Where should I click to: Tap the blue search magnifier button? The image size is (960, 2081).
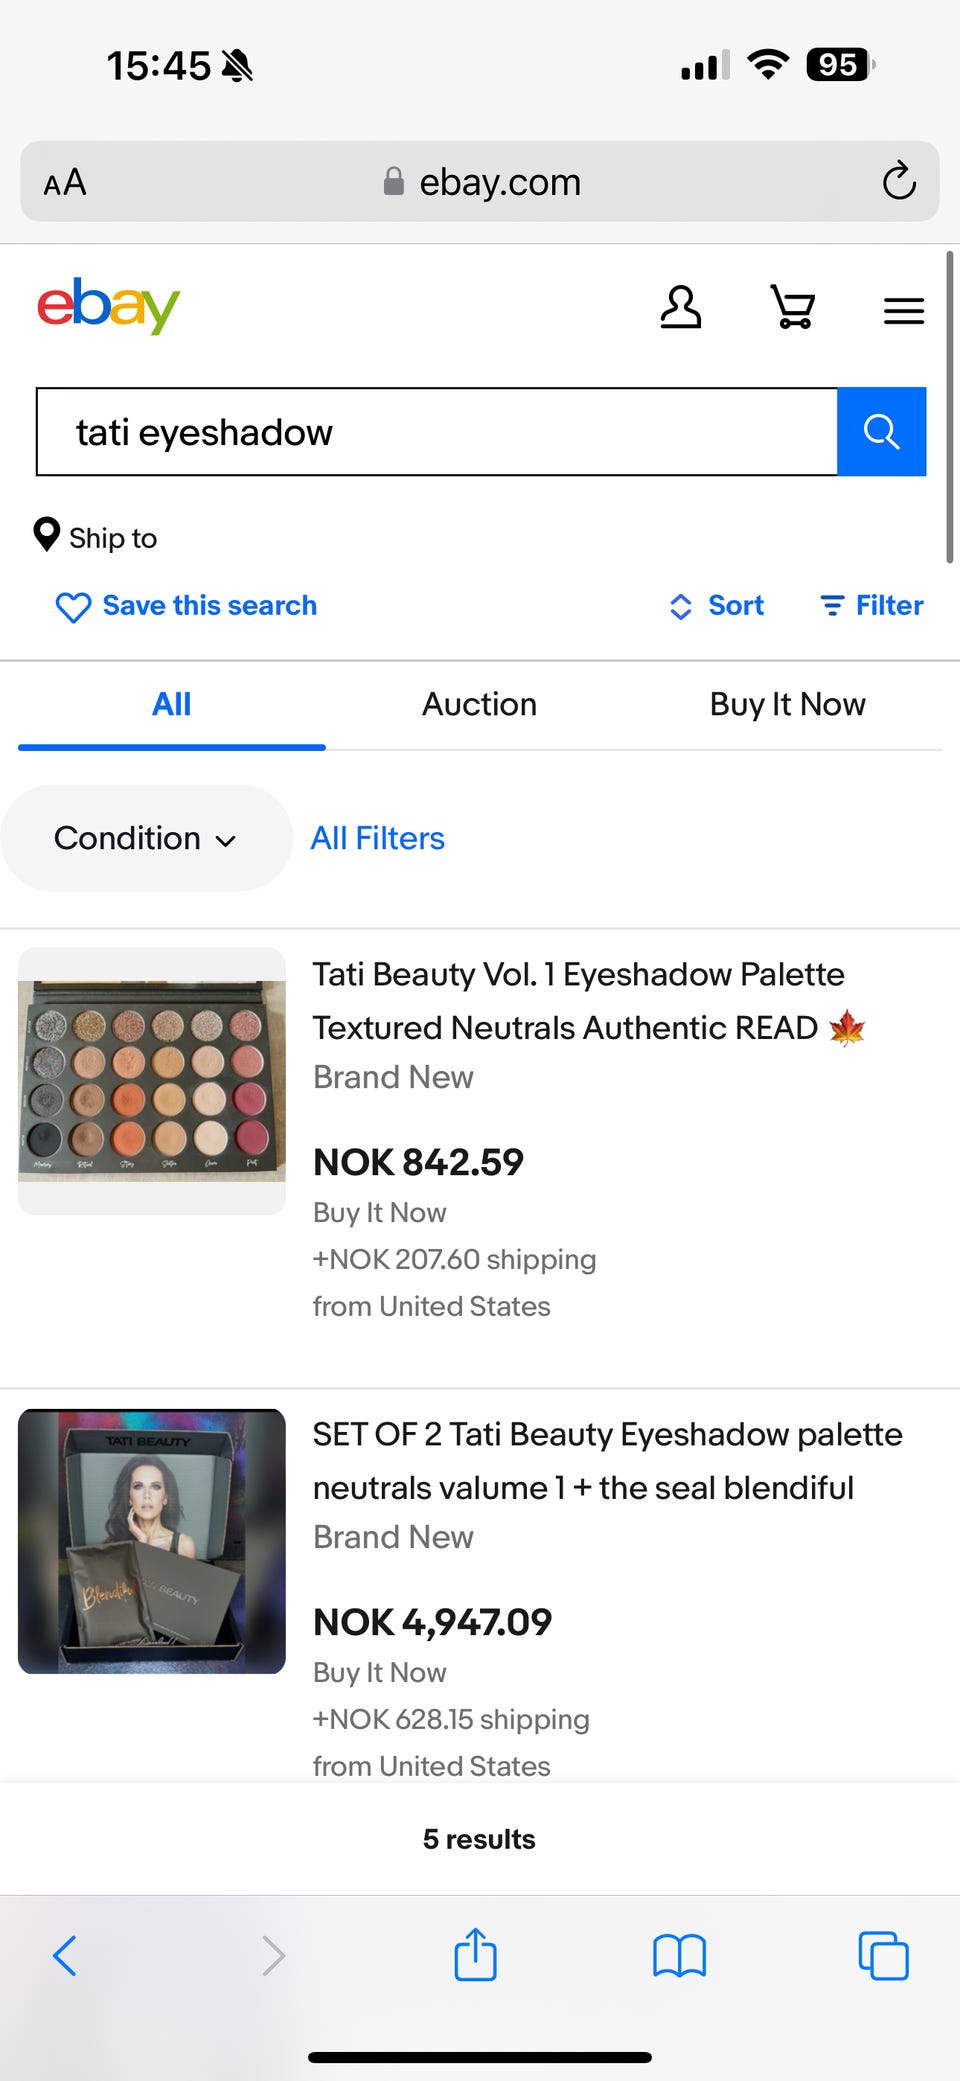[881, 432]
